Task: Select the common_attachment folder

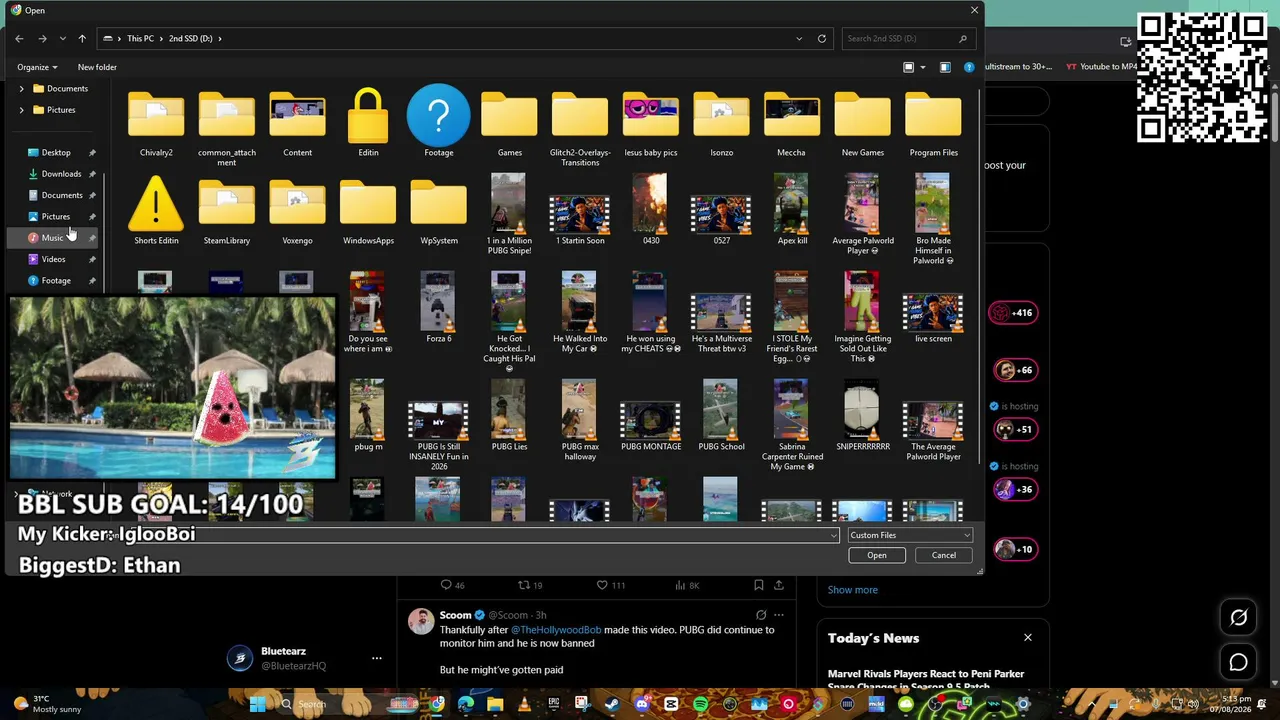Action: pyautogui.click(x=227, y=129)
